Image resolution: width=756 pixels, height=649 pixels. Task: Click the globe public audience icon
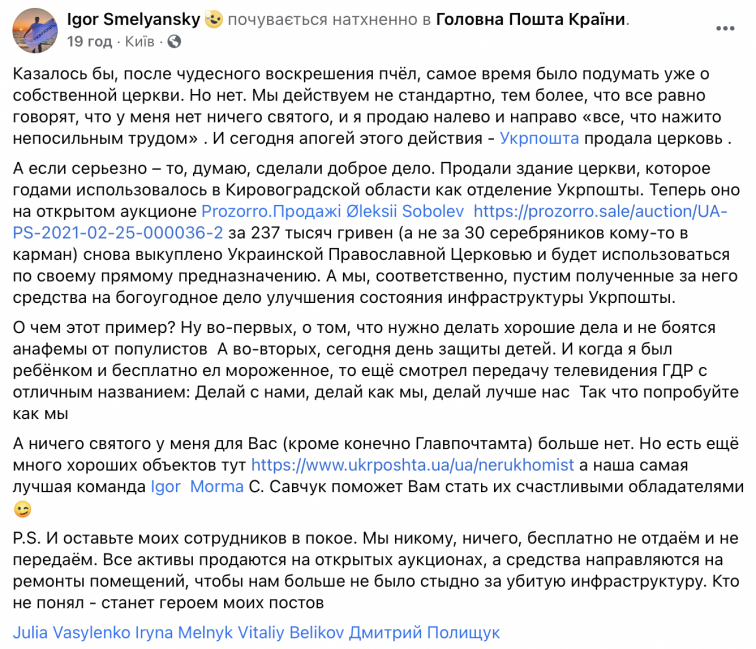point(175,42)
